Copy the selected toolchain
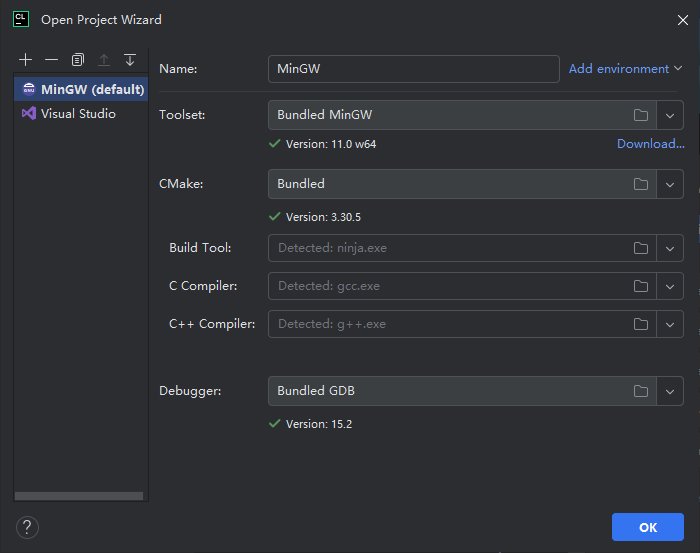 tap(78, 60)
